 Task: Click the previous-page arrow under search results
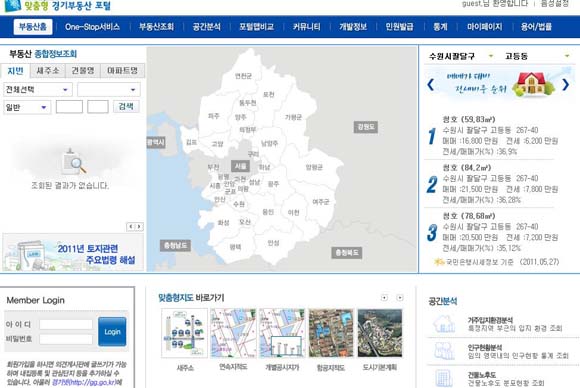click(131, 226)
